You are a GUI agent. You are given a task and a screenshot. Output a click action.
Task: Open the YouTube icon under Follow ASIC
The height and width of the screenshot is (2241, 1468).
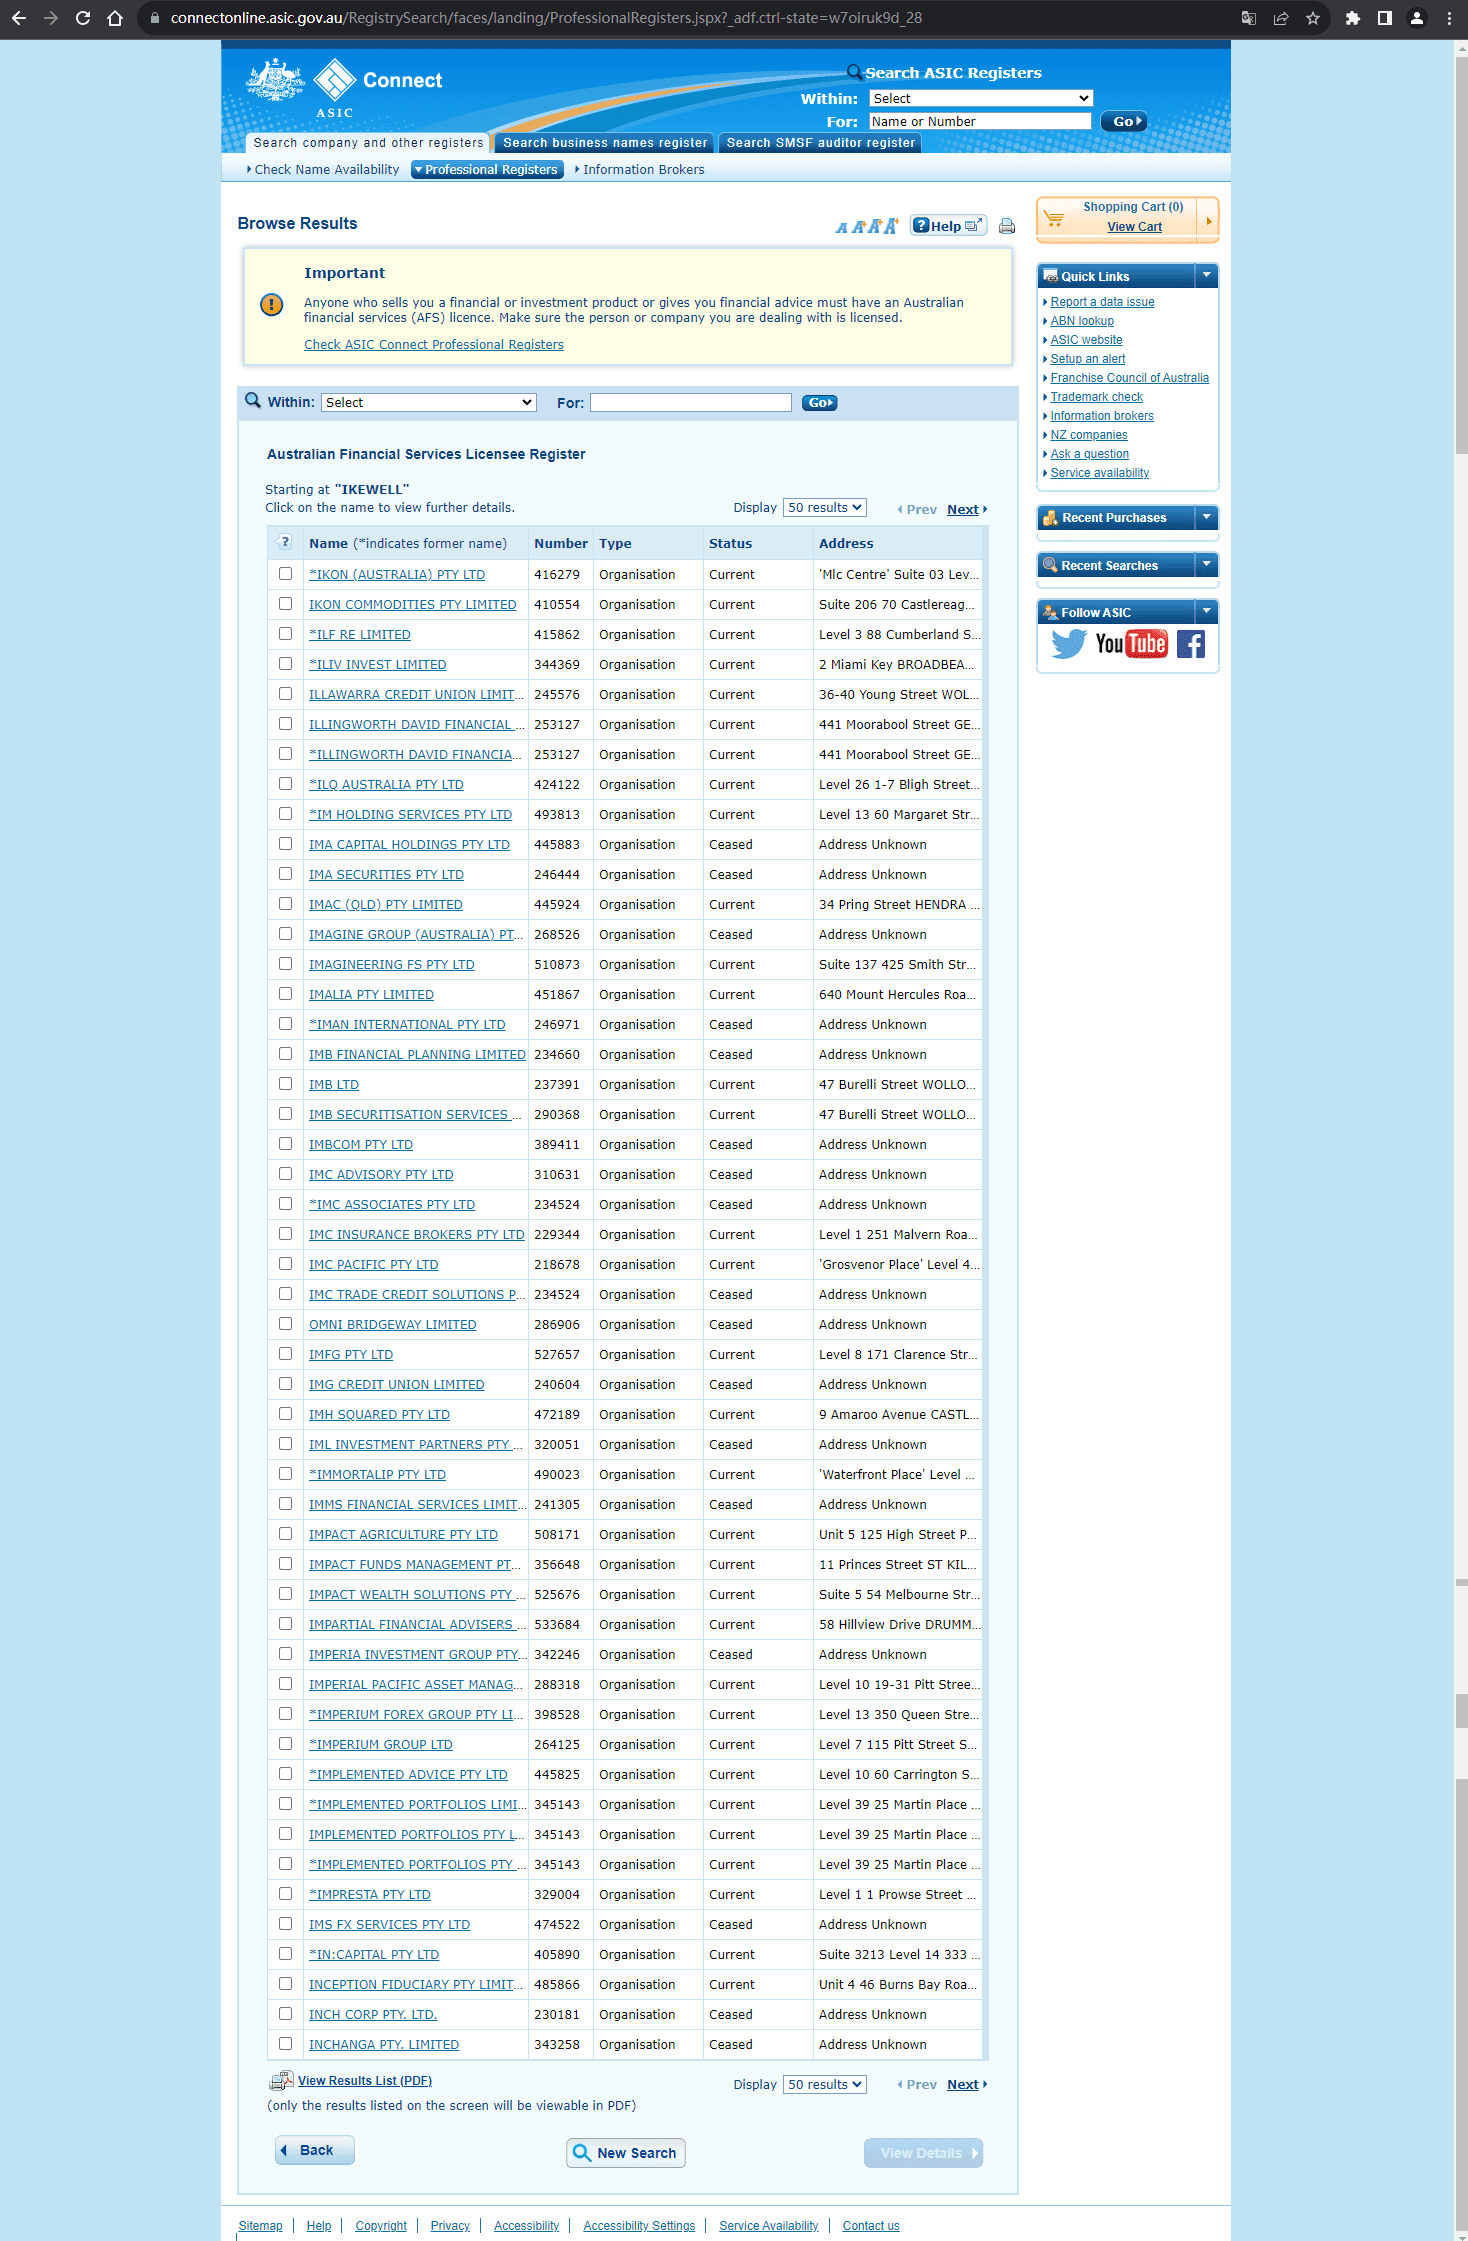1131,643
